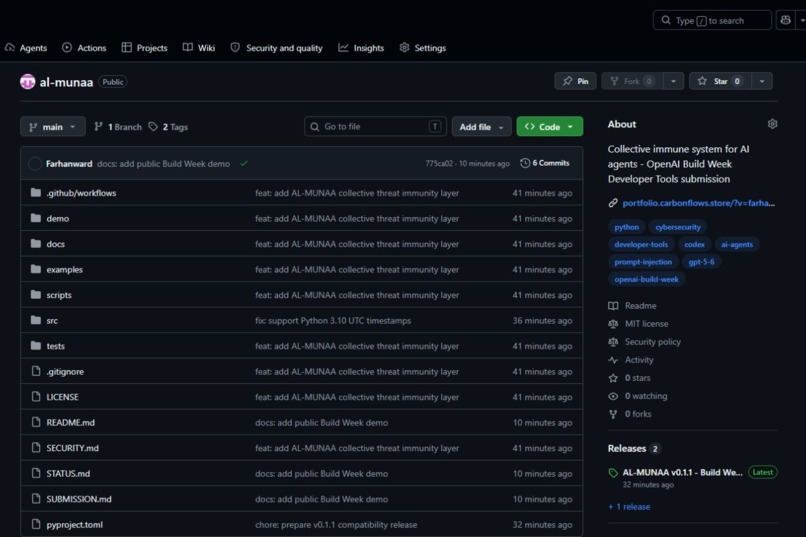
Task: Click the demo folder icon
Action: click(x=35, y=218)
